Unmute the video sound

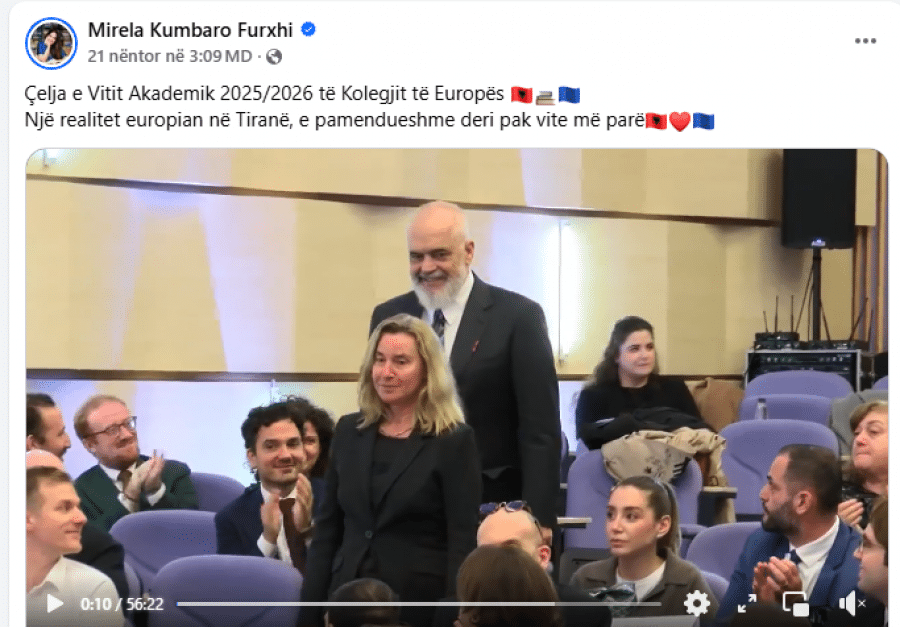coord(852,603)
